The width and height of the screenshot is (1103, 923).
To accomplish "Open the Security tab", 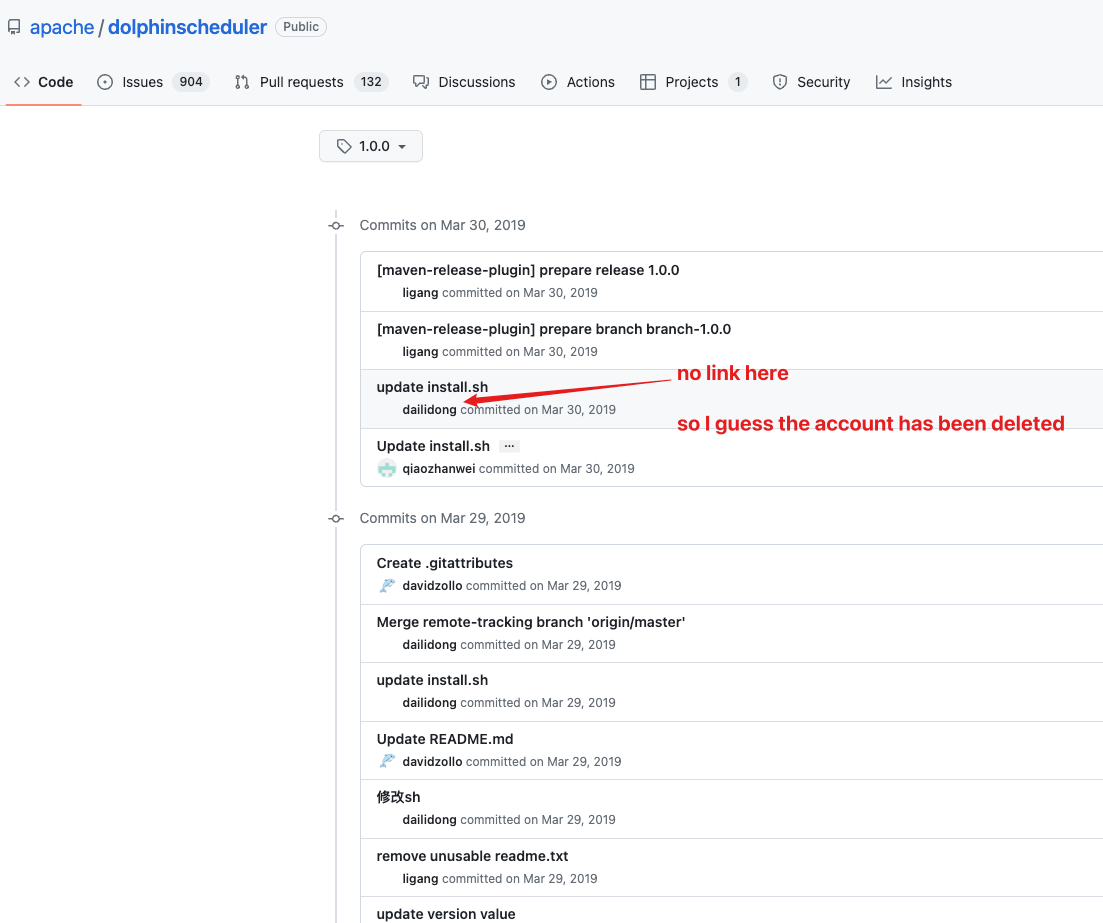I will pyautogui.click(x=811, y=82).
